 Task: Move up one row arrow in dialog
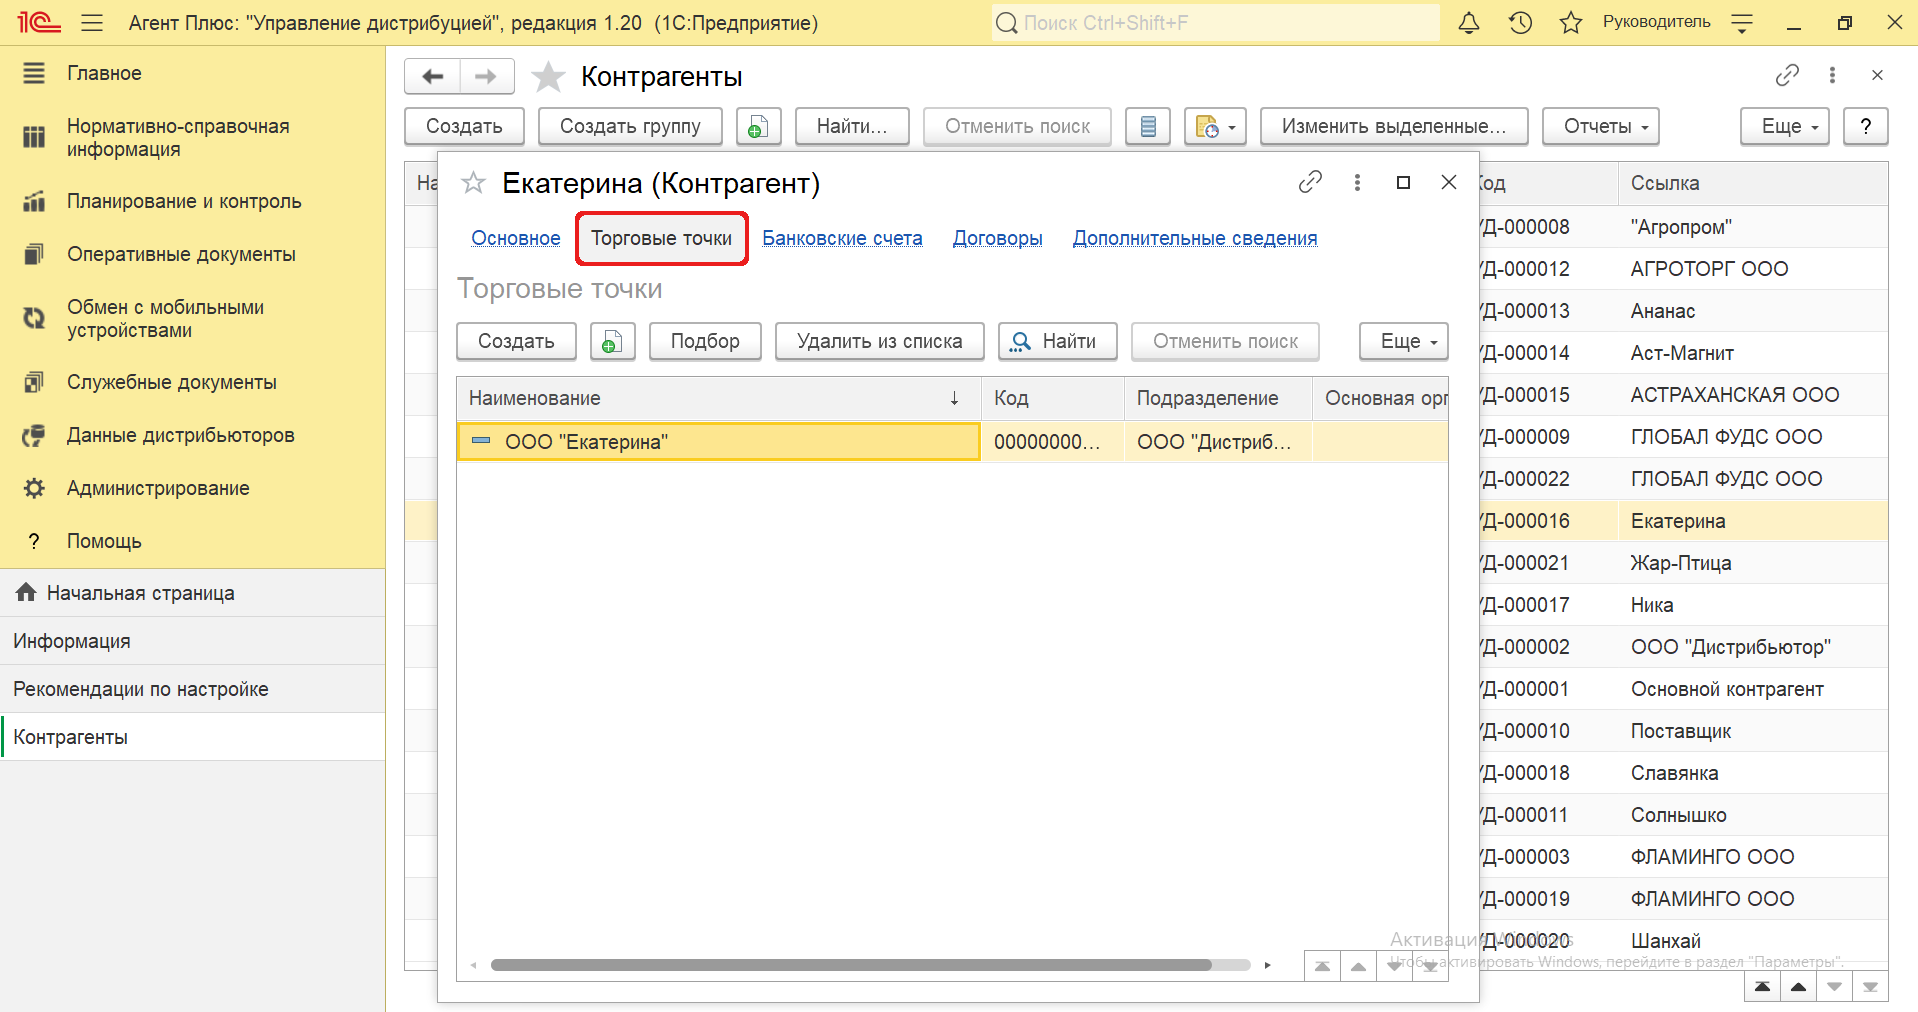click(1358, 966)
